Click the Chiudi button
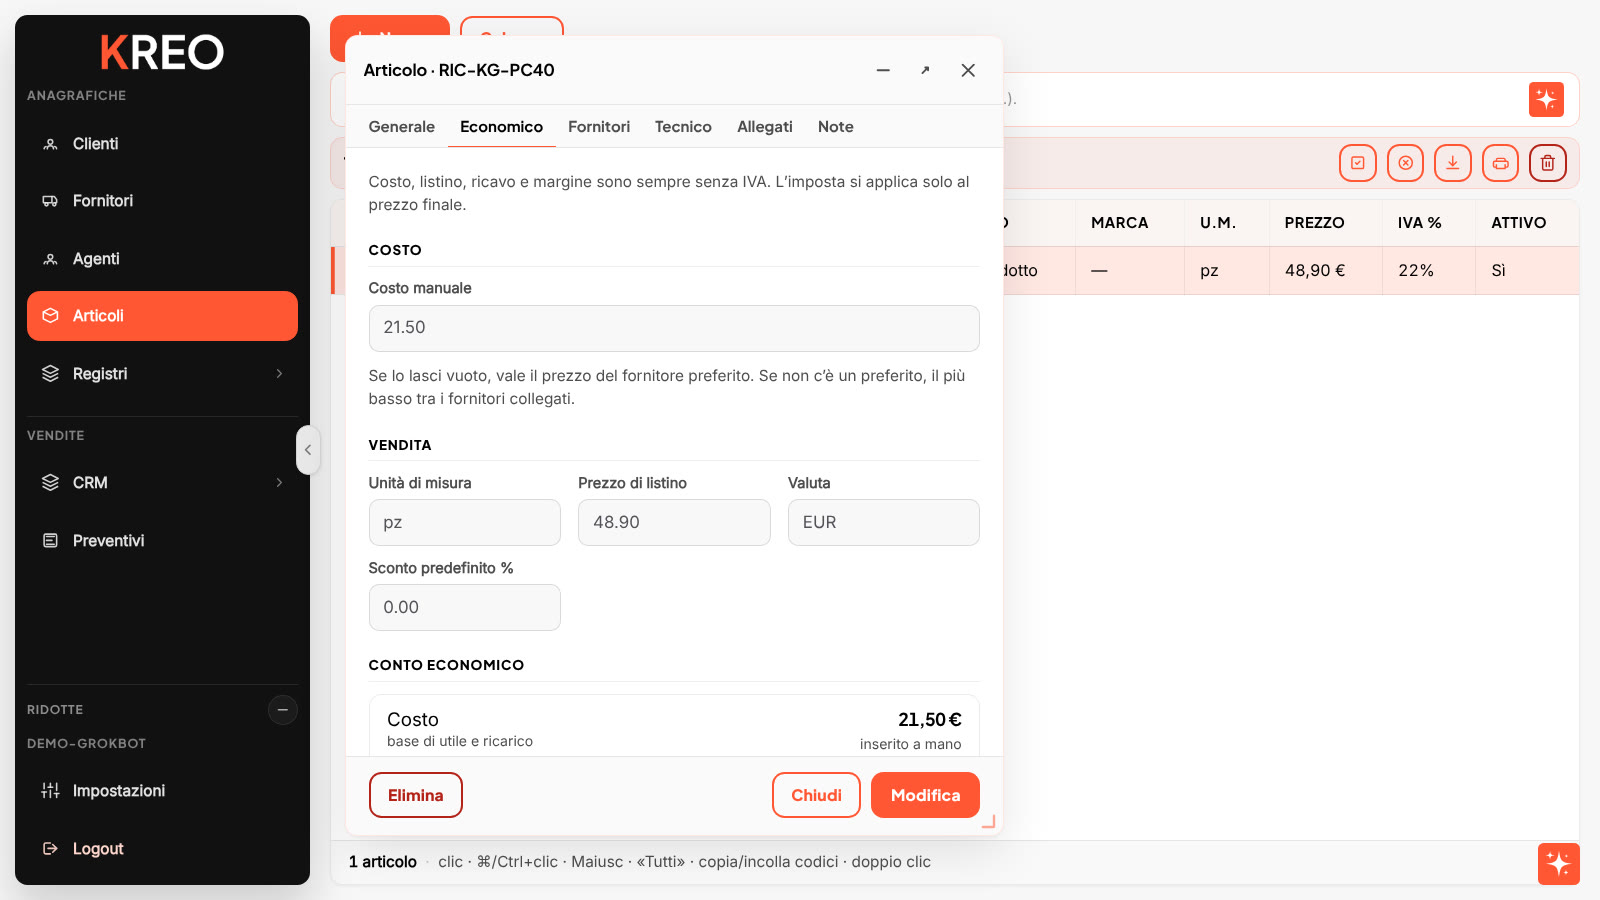The width and height of the screenshot is (1600, 900). 816,795
